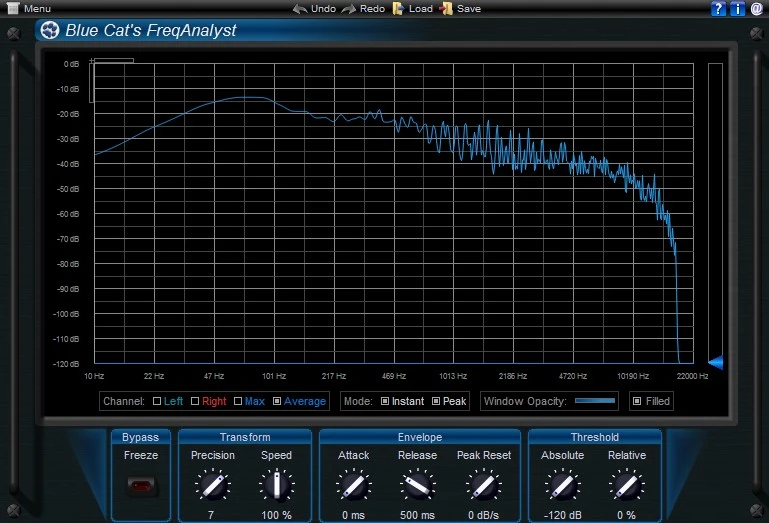Image resolution: width=769 pixels, height=523 pixels.
Task: Open the info 'i' icon
Action: tap(738, 8)
